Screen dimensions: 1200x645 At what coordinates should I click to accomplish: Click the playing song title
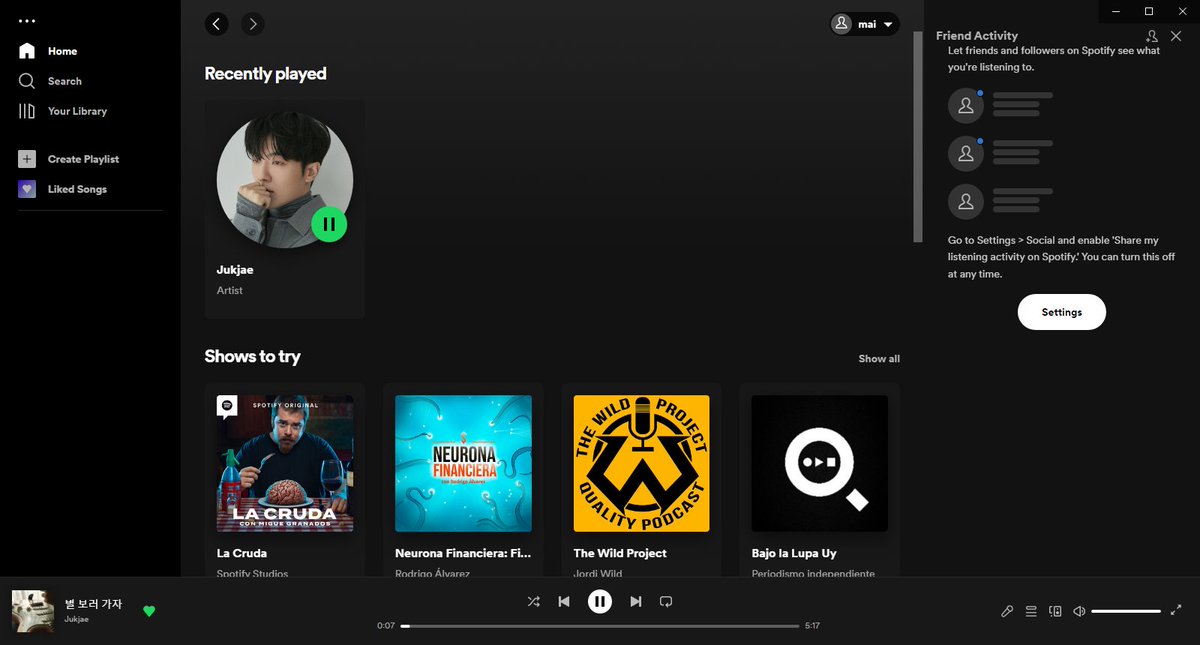[x=93, y=604]
